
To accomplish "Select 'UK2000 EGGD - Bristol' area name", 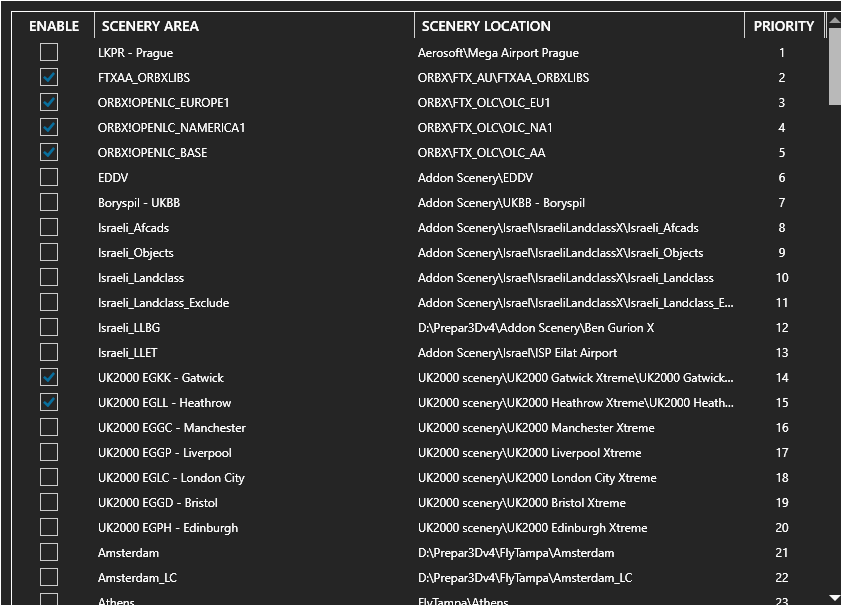I will tap(158, 503).
